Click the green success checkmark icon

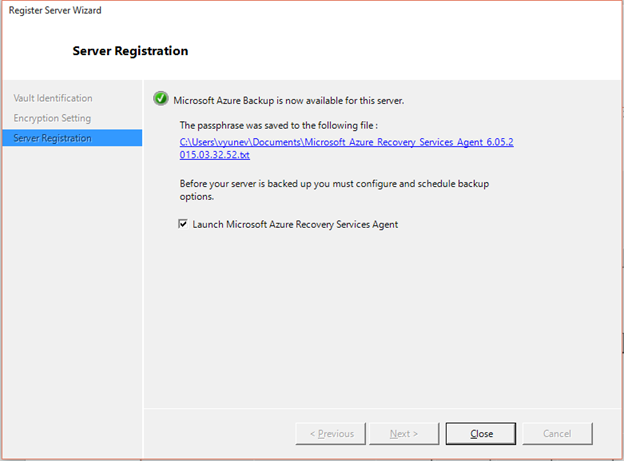pyautogui.click(x=160, y=100)
